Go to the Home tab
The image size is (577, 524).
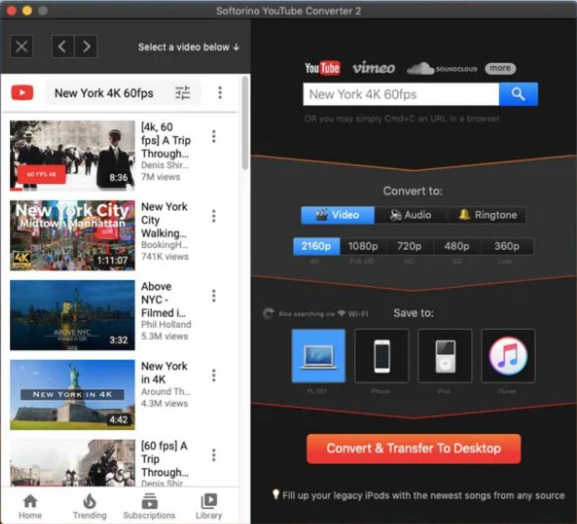30,506
